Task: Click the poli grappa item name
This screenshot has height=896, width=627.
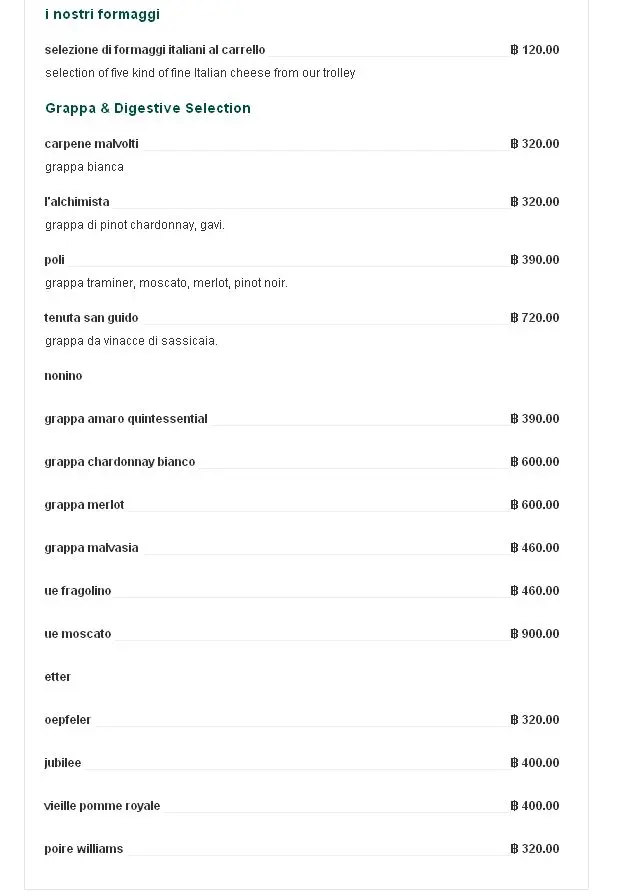Action: [55, 260]
